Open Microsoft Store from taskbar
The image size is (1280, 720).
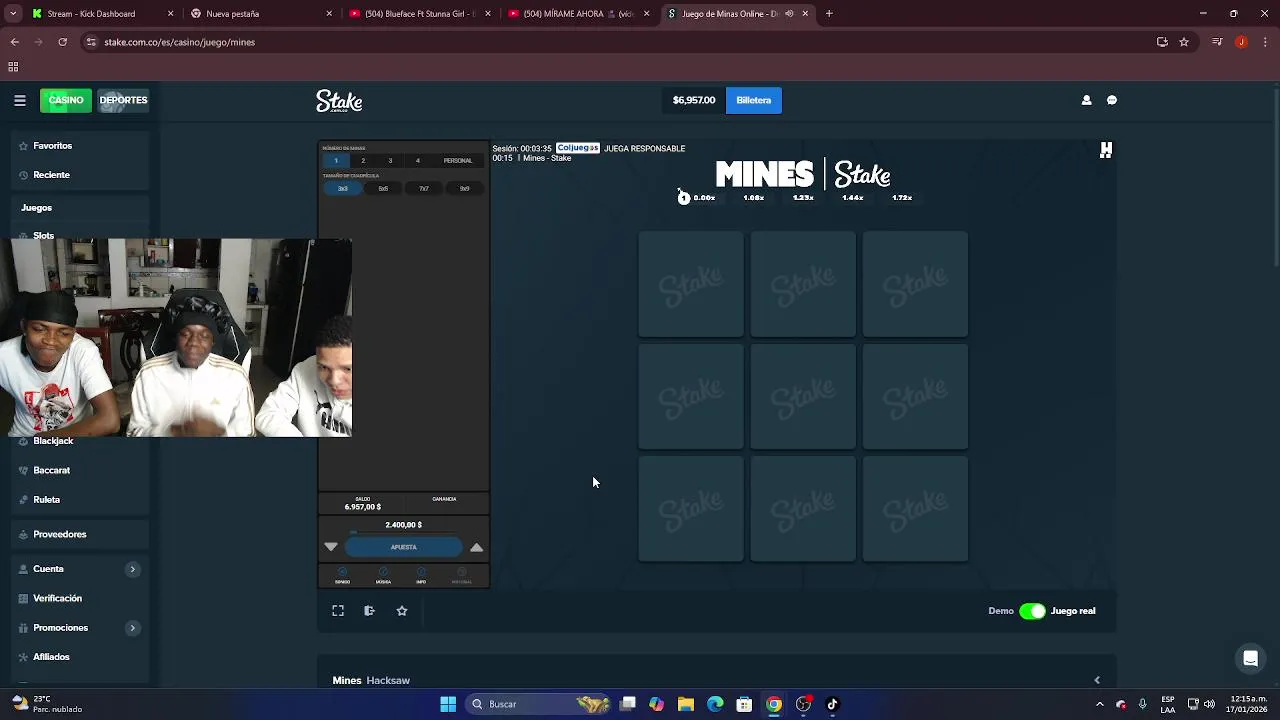tap(744, 704)
